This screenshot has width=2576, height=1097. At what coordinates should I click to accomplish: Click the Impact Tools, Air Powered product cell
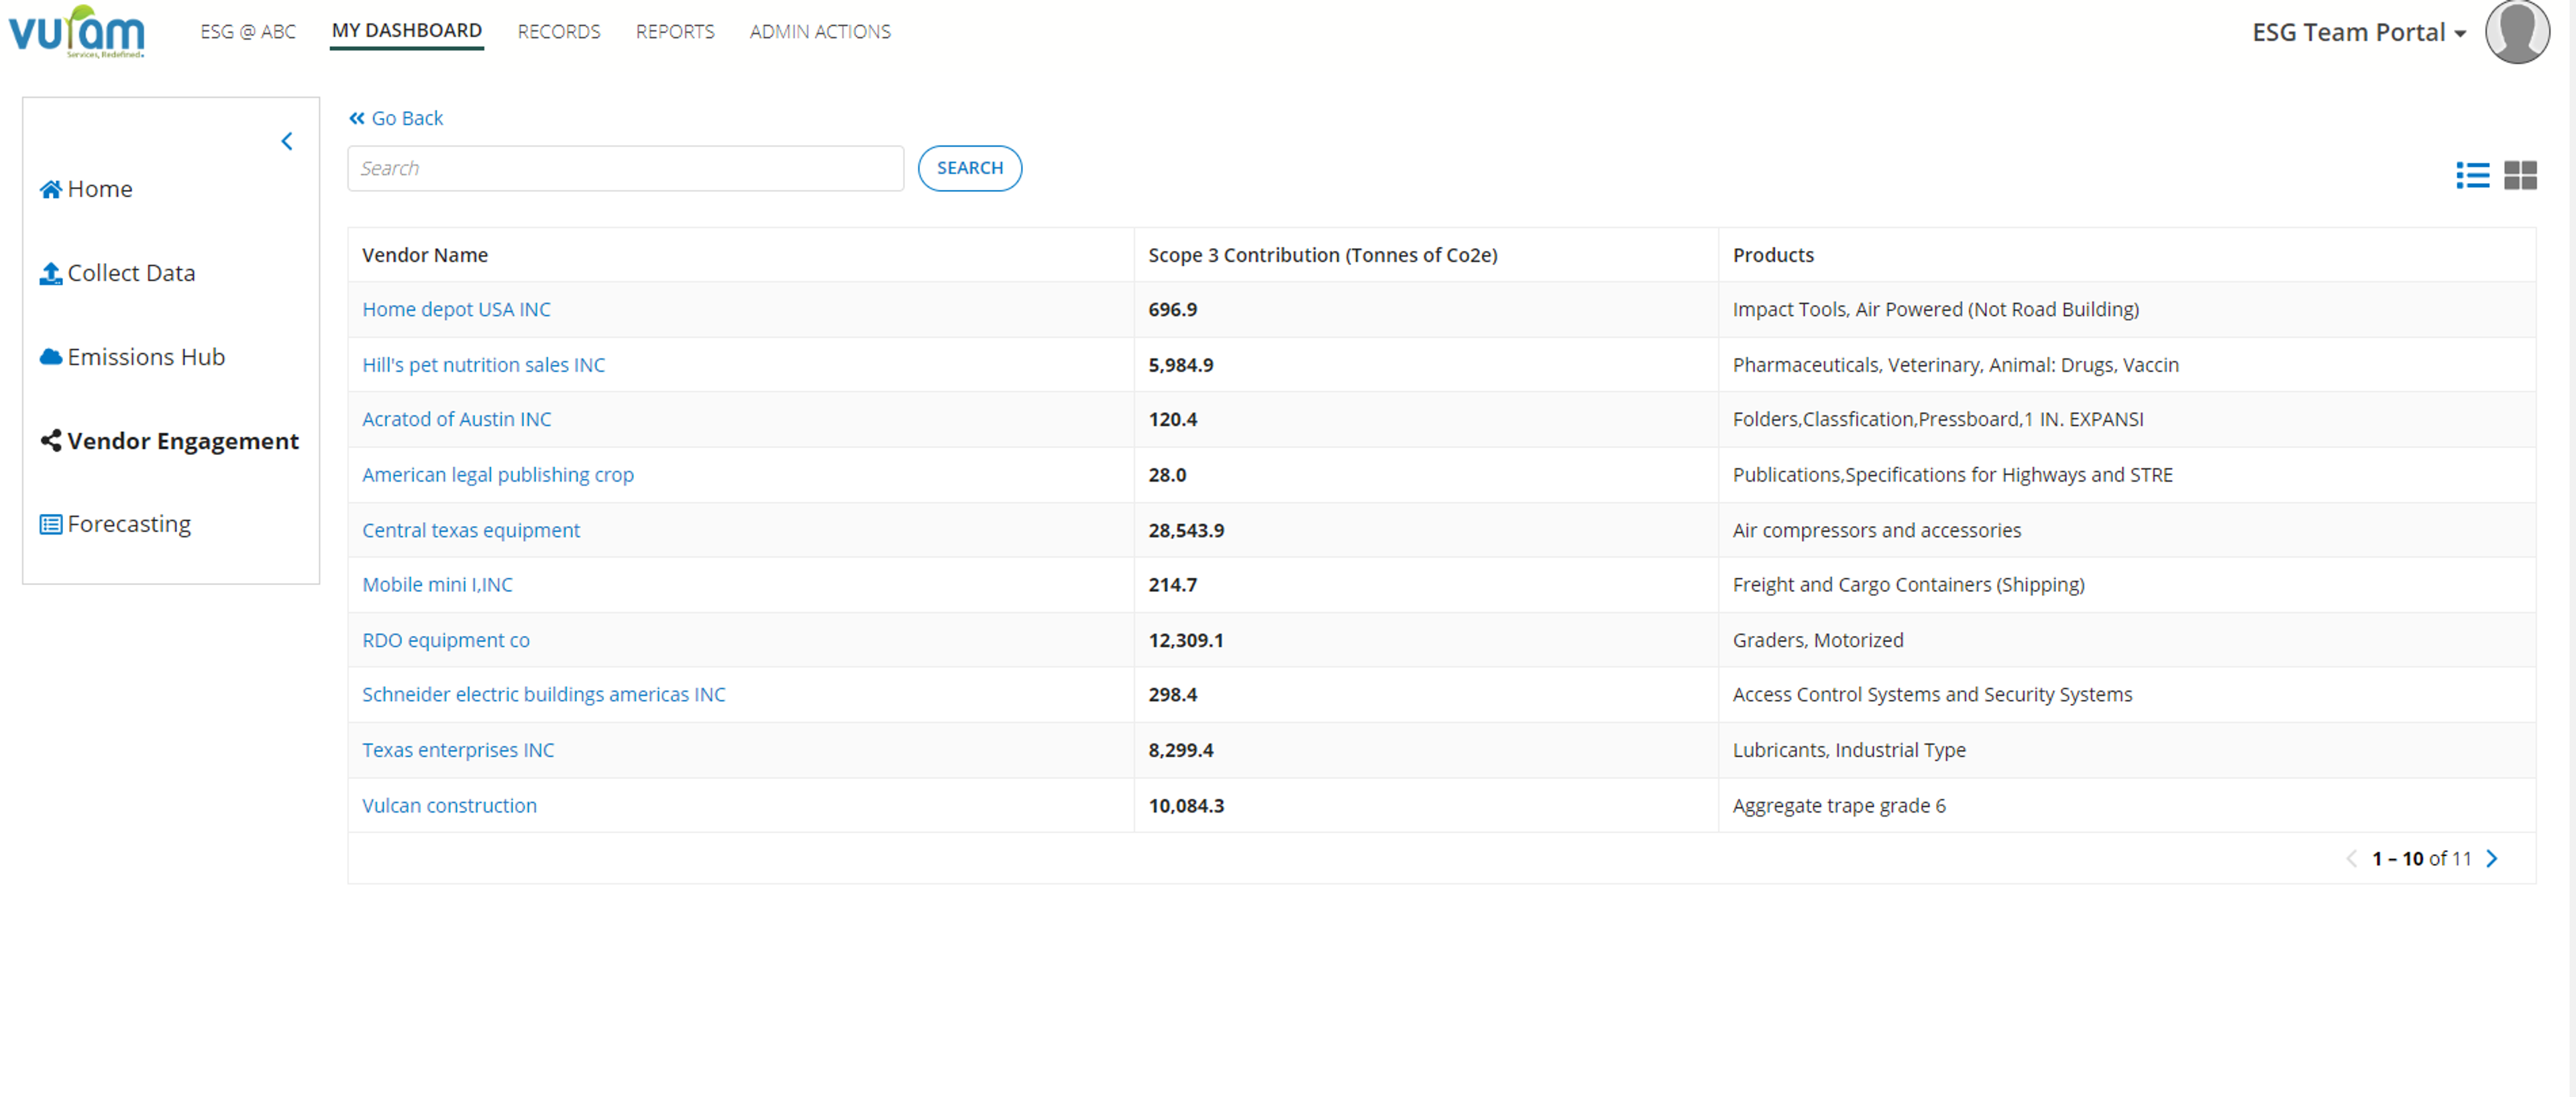(1936, 310)
